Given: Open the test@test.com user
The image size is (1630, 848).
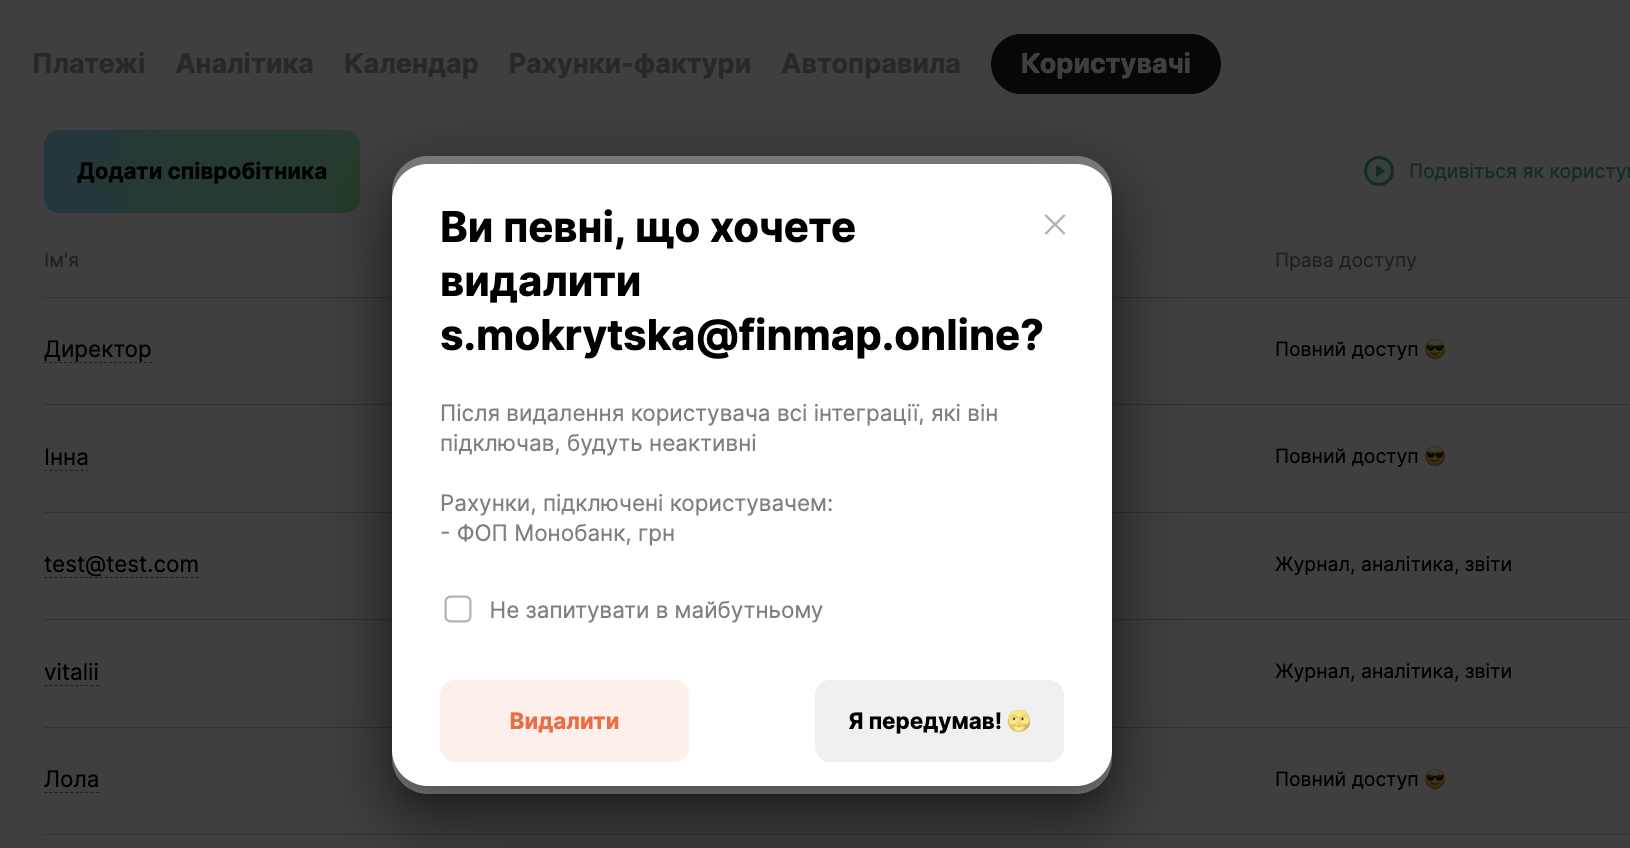Looking at the screenshot, I should click(x=121, y=564).
